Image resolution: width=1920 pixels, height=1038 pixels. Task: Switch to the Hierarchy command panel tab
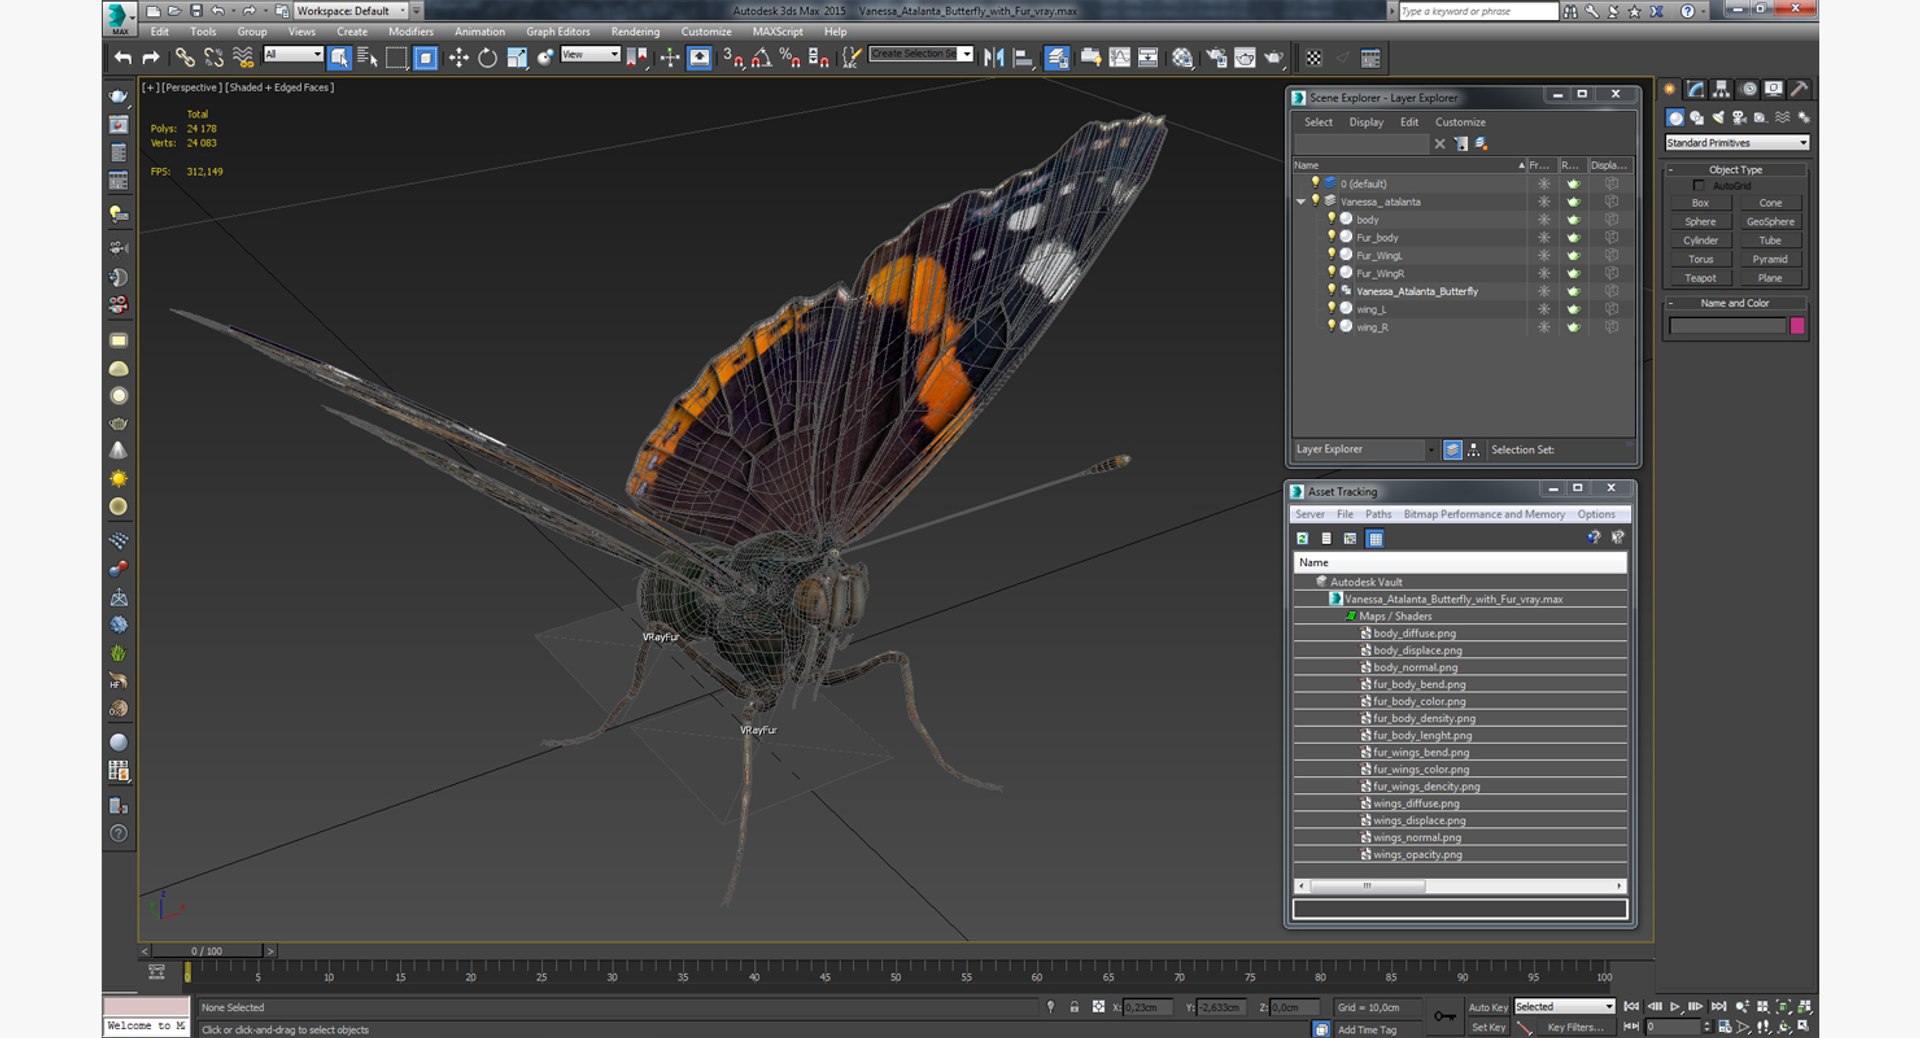click(1721, 89)
